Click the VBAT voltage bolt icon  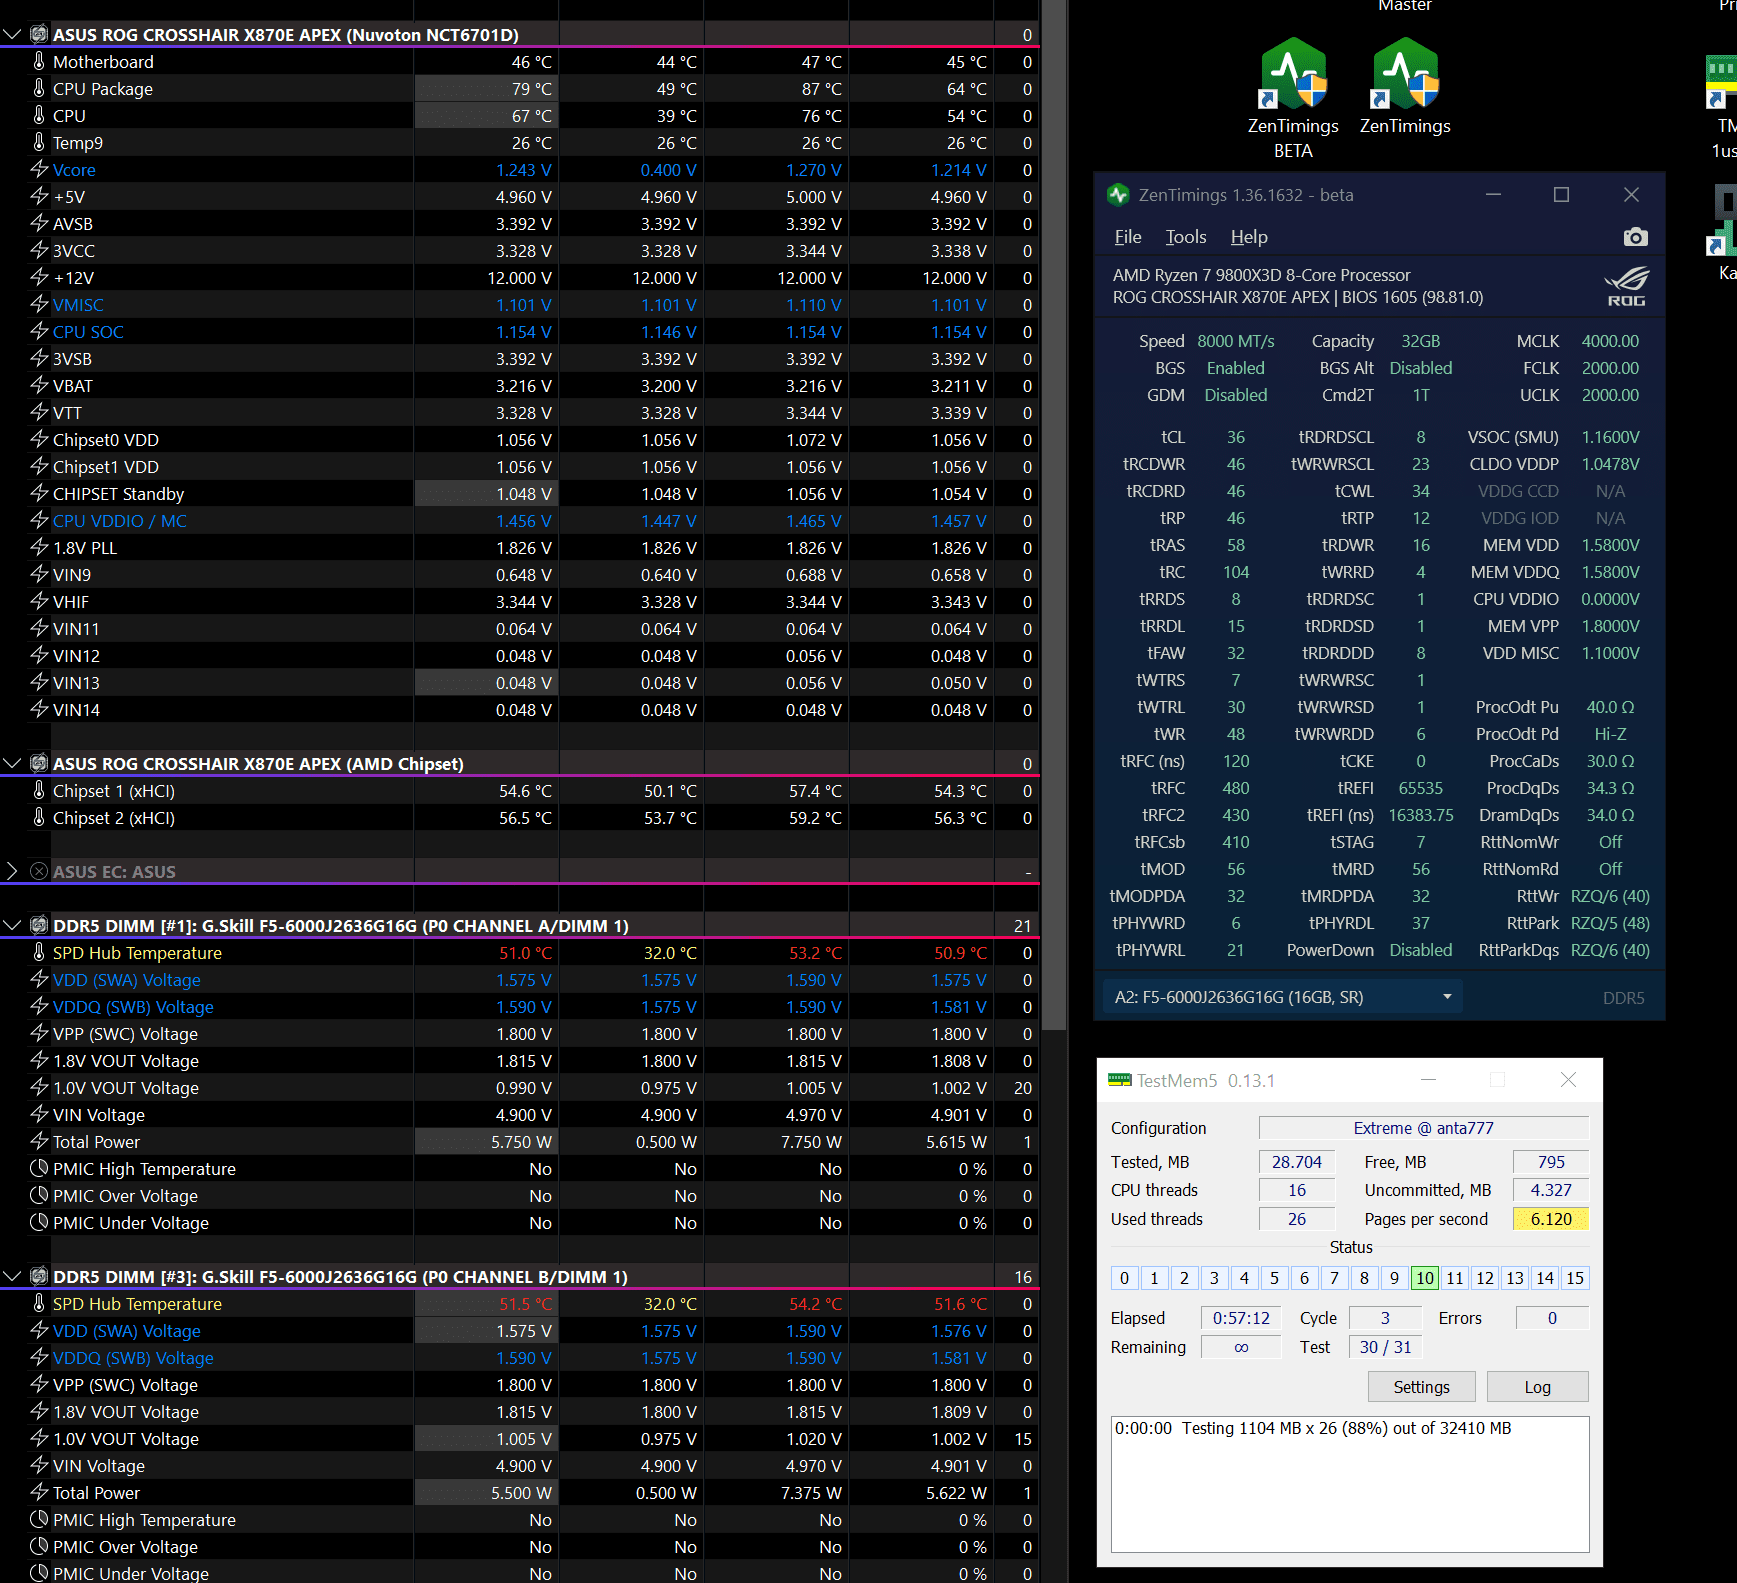point(39,385)
